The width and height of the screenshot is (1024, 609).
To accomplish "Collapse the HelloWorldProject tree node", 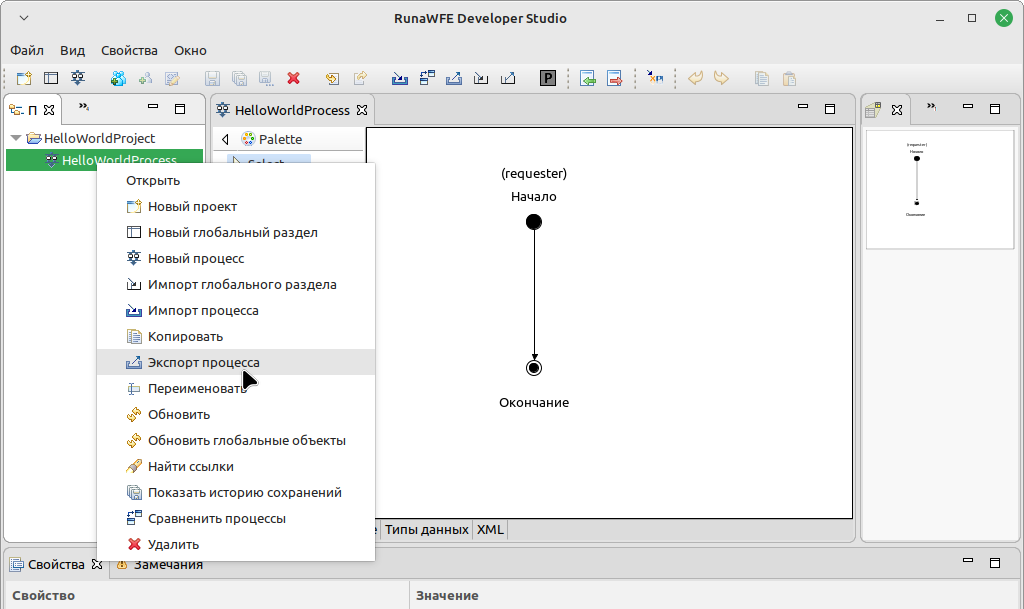I will (x=16, y=138).
